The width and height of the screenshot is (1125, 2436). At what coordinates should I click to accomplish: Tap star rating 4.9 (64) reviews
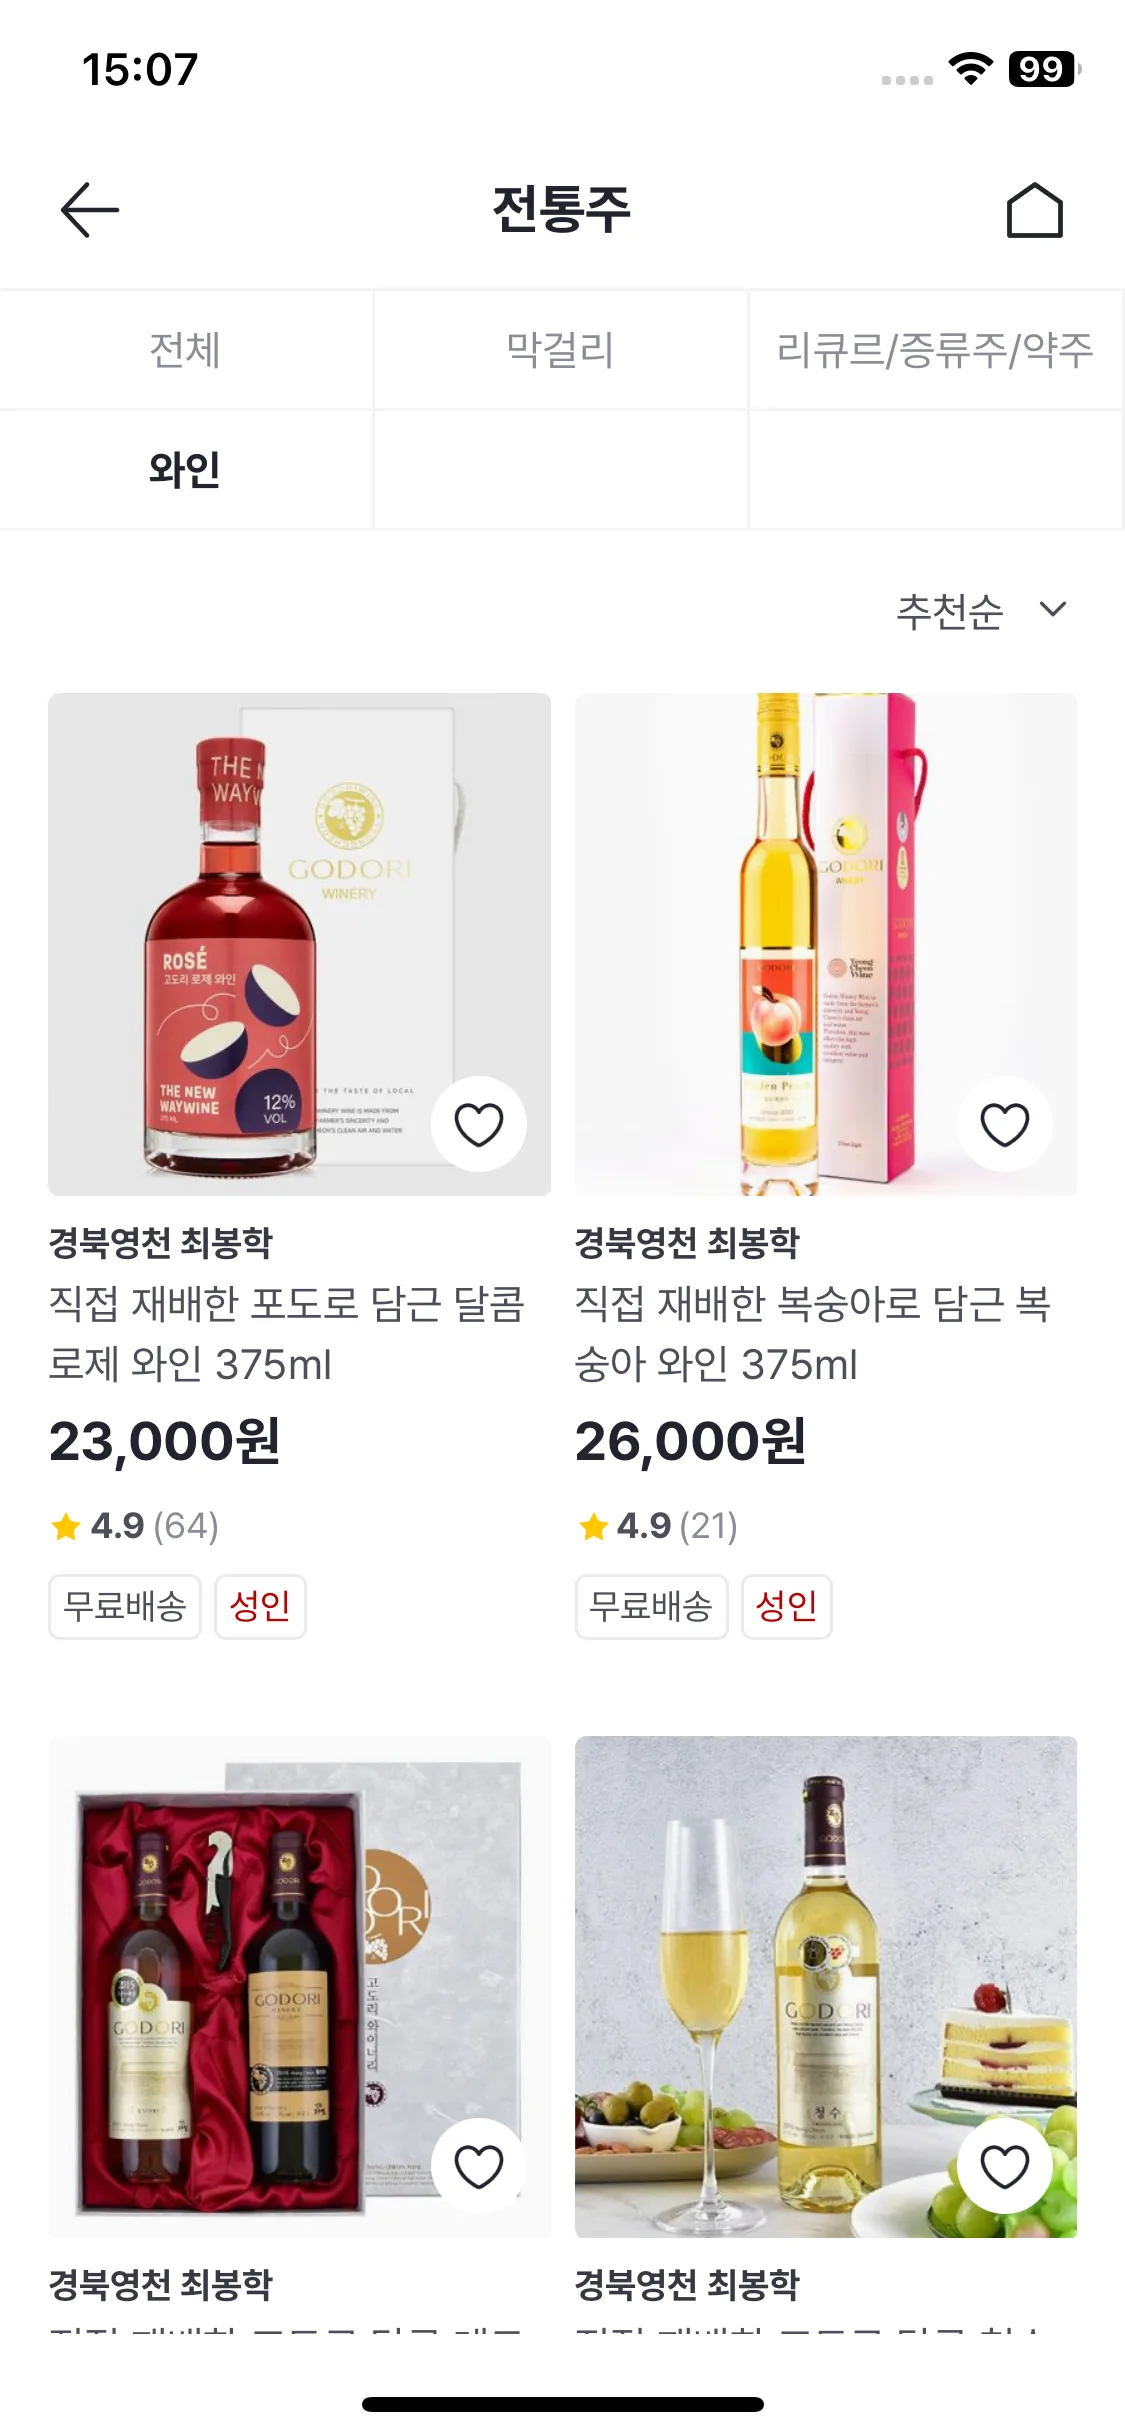click(135, 1526)
